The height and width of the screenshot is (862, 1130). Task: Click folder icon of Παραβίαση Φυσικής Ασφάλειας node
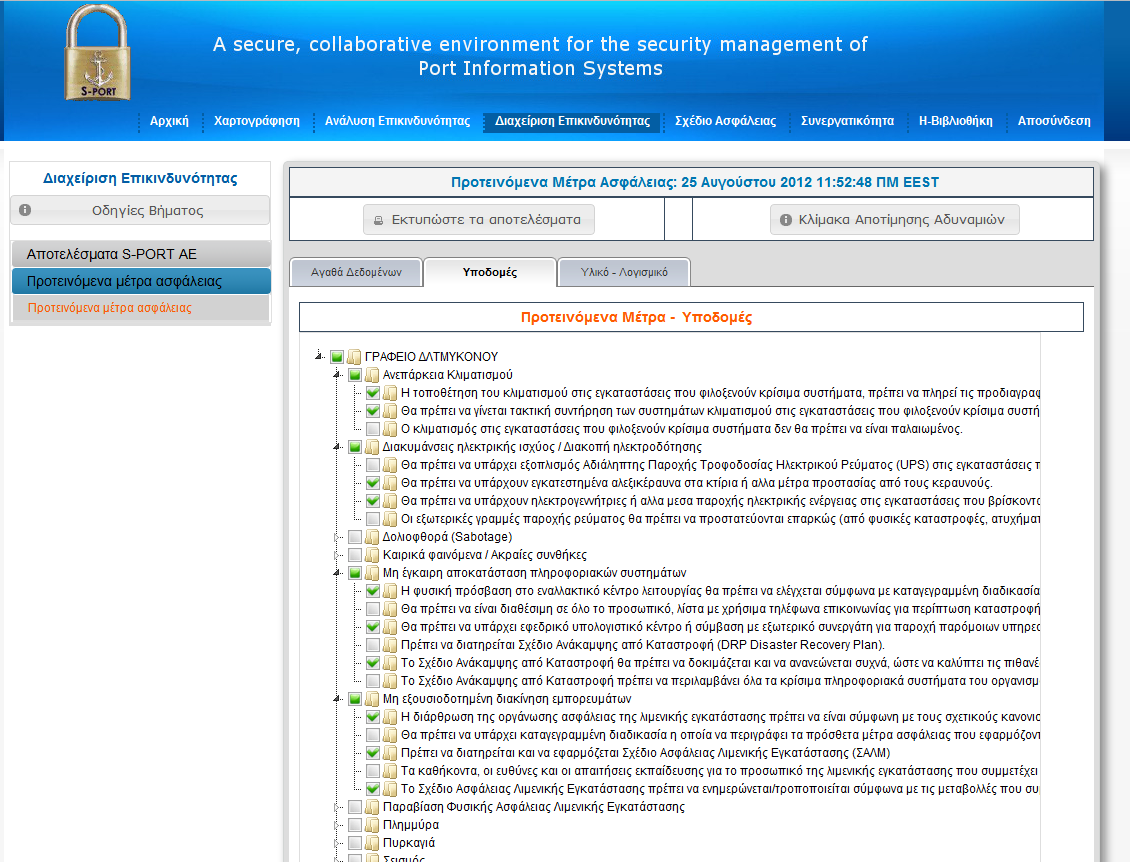[372, 807]
